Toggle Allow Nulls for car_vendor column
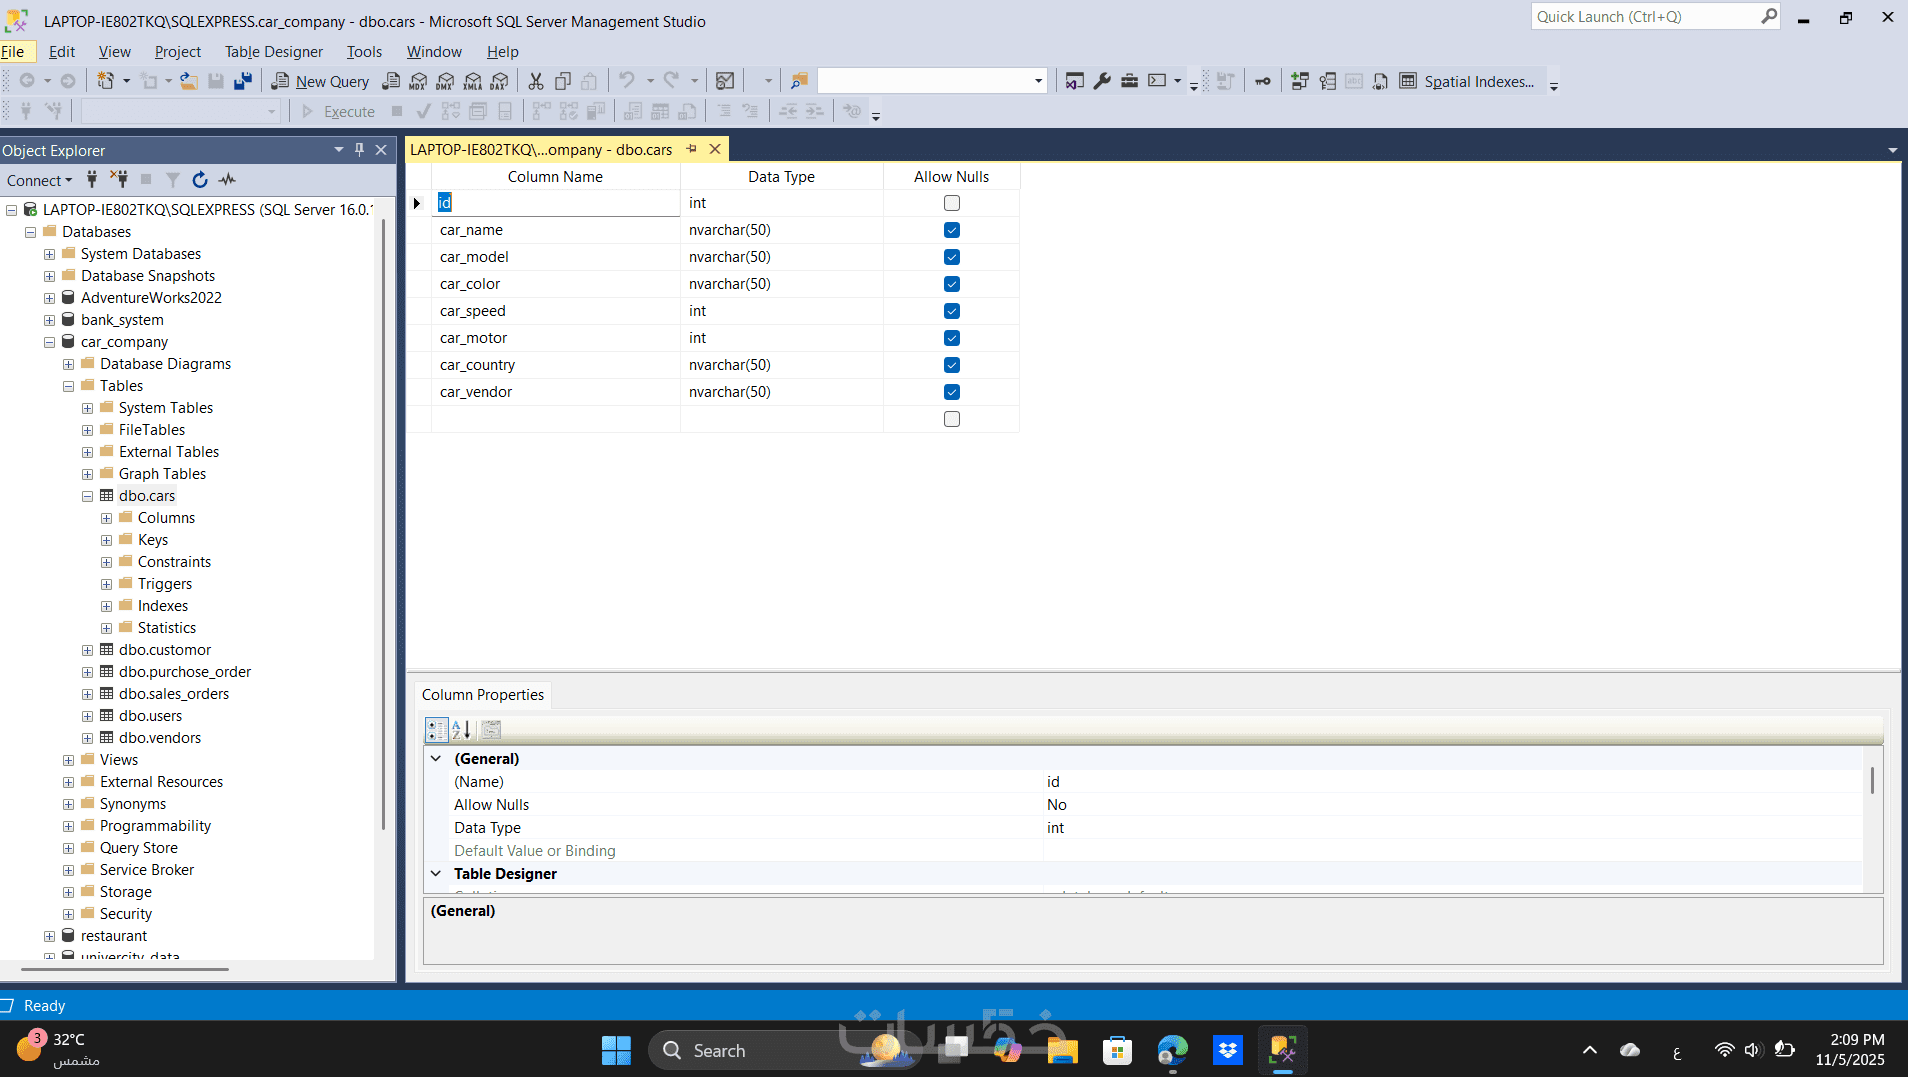The image size is (1908, 1077). pos(952,392)
